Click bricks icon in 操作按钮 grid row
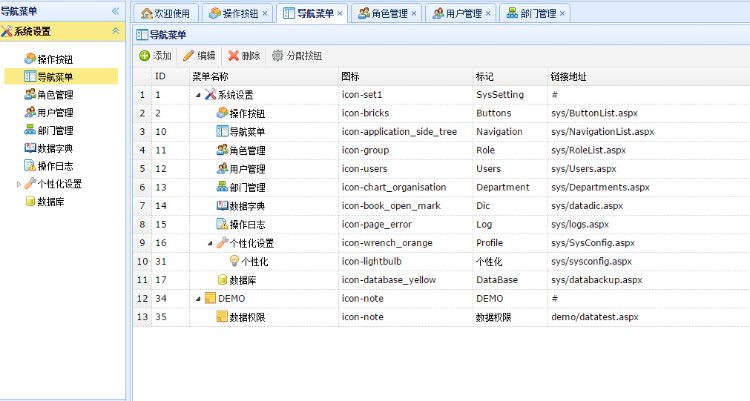This screenshot has width=750, height=401. point(222,112)
